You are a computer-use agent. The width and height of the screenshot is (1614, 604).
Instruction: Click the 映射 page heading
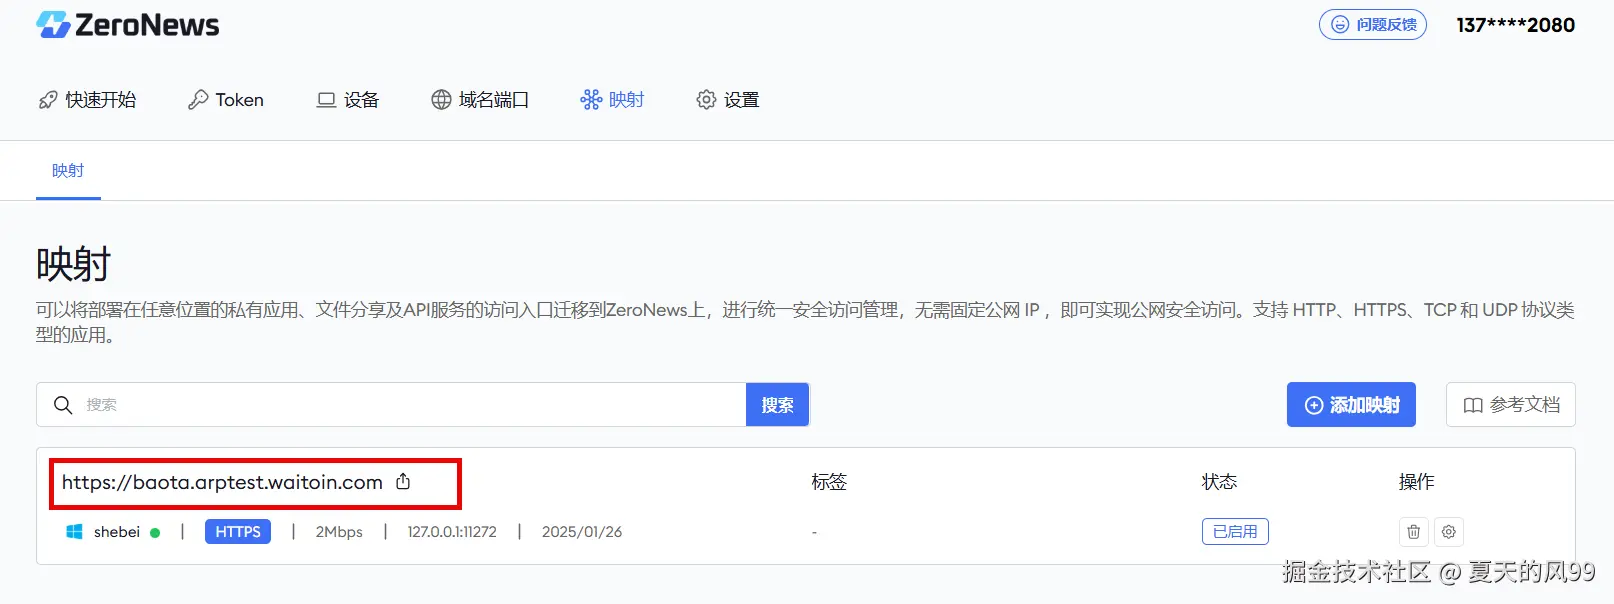[73, 265]
